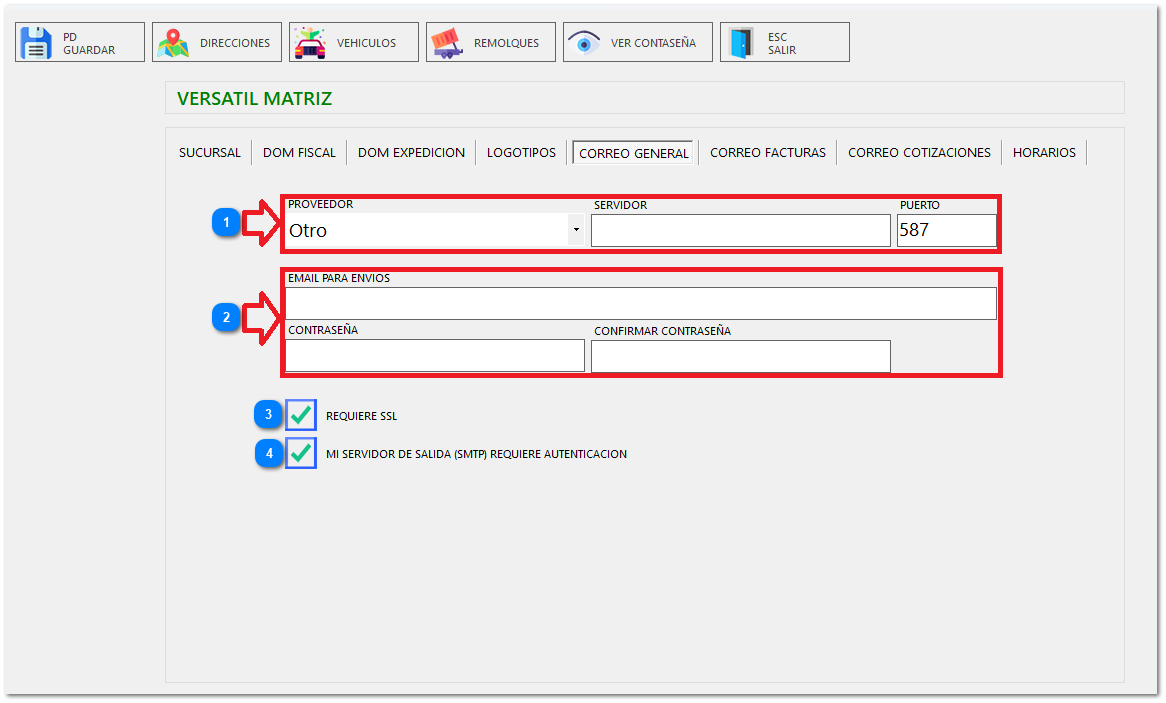Select the Correo Facturas tab
This screenshot has height=703, width=1166.
point(768,153)
